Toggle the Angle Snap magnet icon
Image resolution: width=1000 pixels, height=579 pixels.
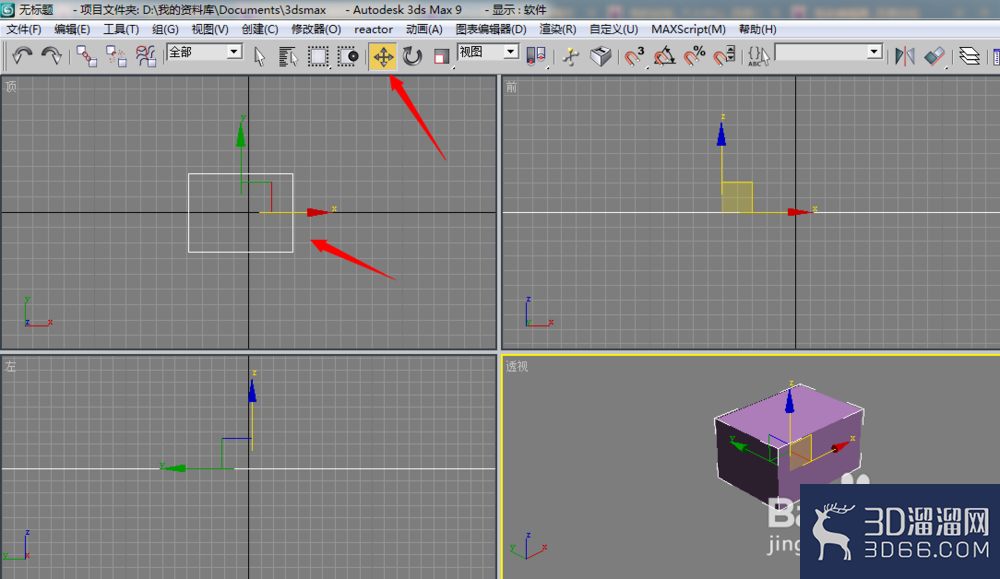664,56
